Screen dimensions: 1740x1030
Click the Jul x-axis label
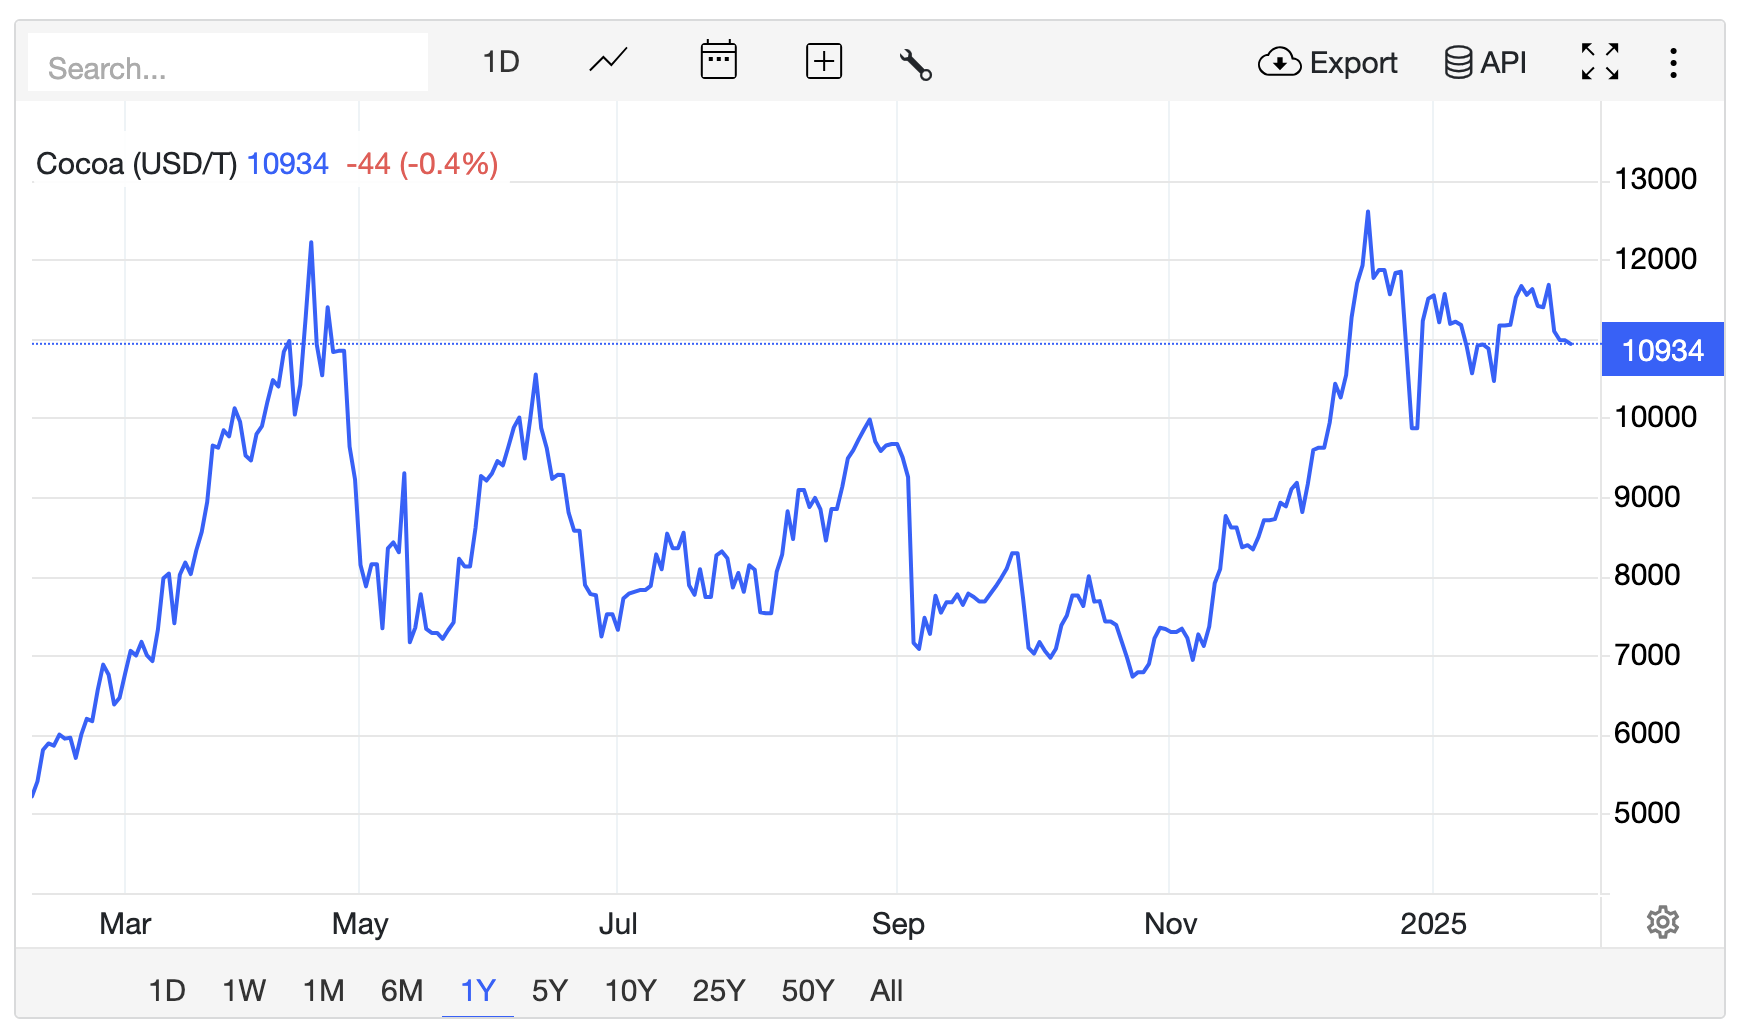click(x=618, y=924)
